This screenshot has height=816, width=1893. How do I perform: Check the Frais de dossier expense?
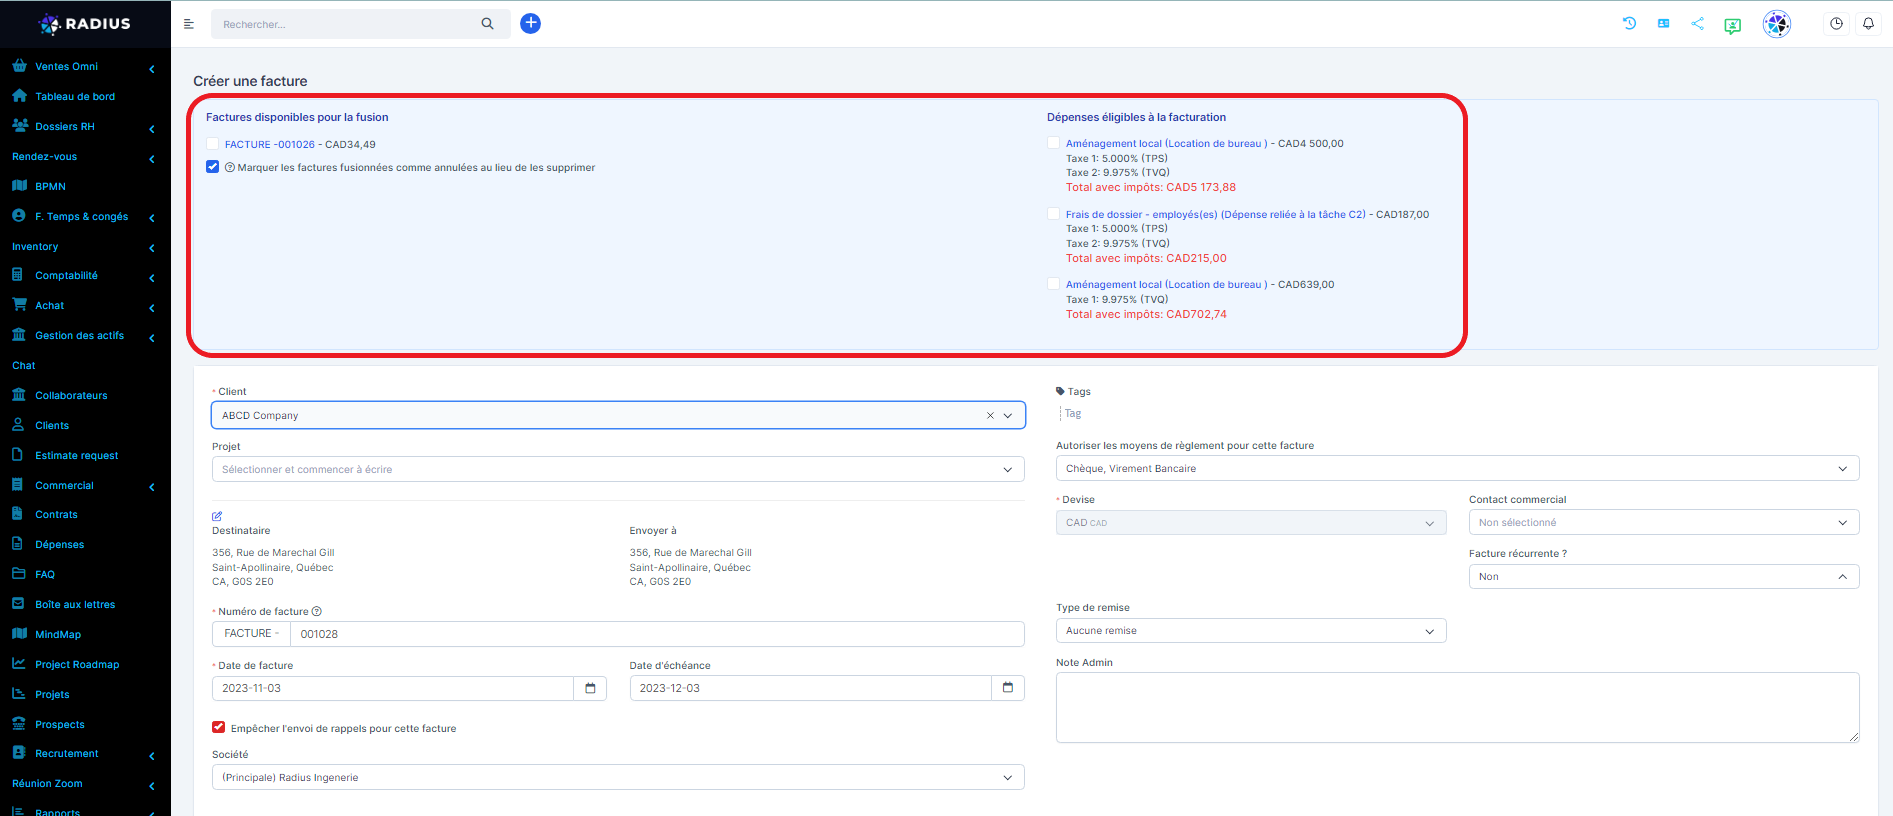(x=1053, y=214)
